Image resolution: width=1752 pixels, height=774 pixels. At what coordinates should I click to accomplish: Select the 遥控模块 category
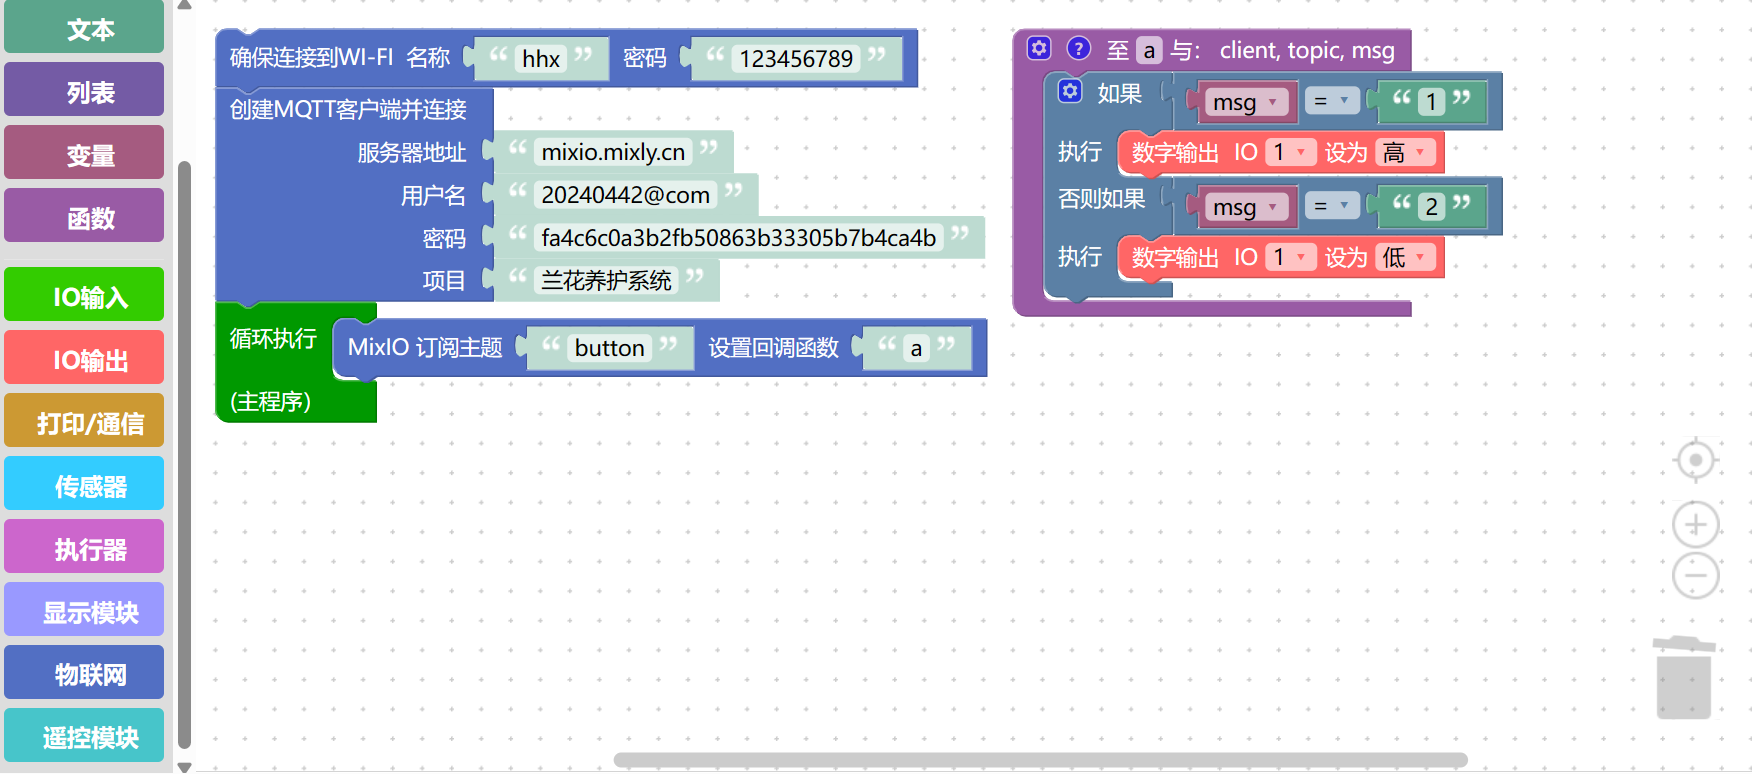[x=84, y=736]
